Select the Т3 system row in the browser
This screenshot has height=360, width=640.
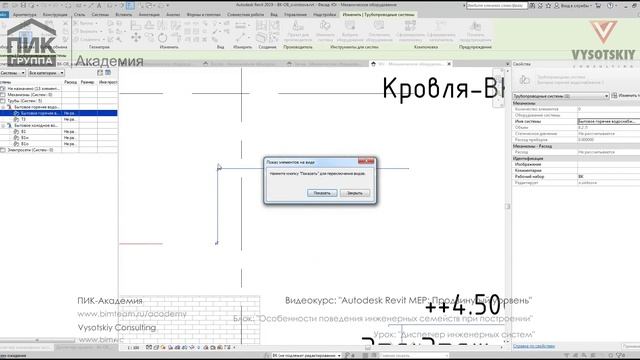tap(58, 119)
